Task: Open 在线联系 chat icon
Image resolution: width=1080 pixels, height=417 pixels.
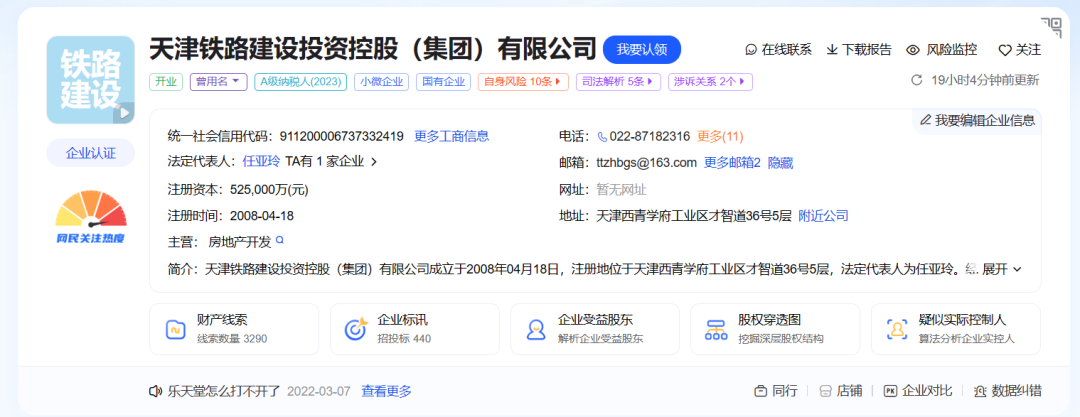Action: (x=752, y=50)
